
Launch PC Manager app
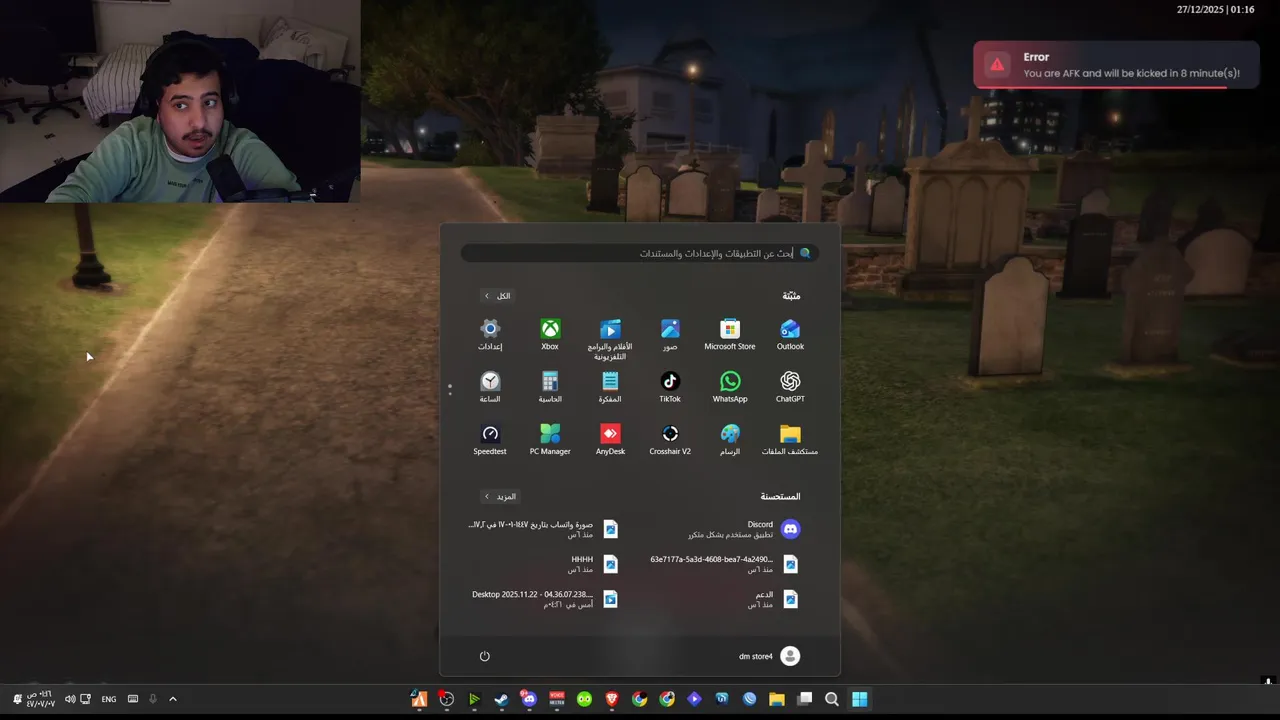550,440
